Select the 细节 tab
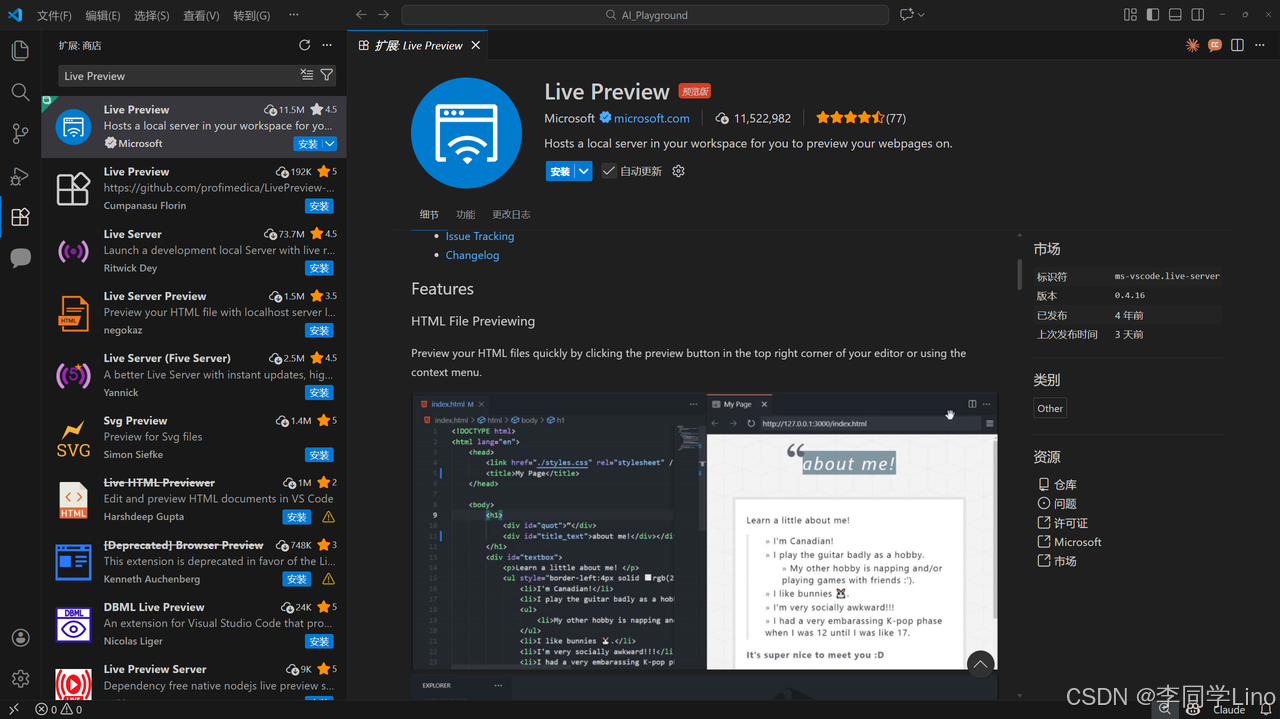The width and height of the screenshot is (1280, 719). pyautogui.click(x=429, y=214)
